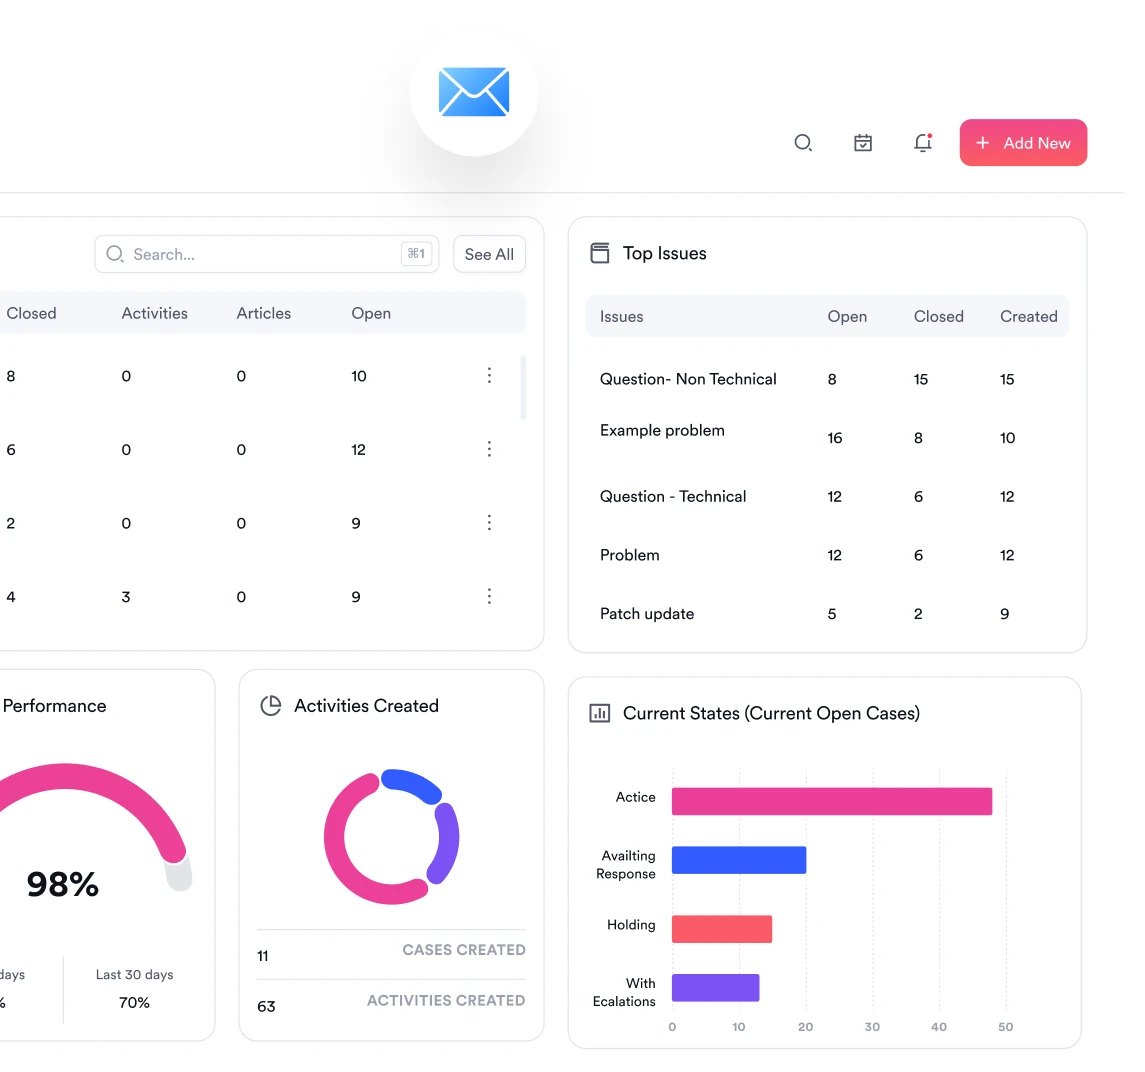Click the Top Issues title

(665, 253)
